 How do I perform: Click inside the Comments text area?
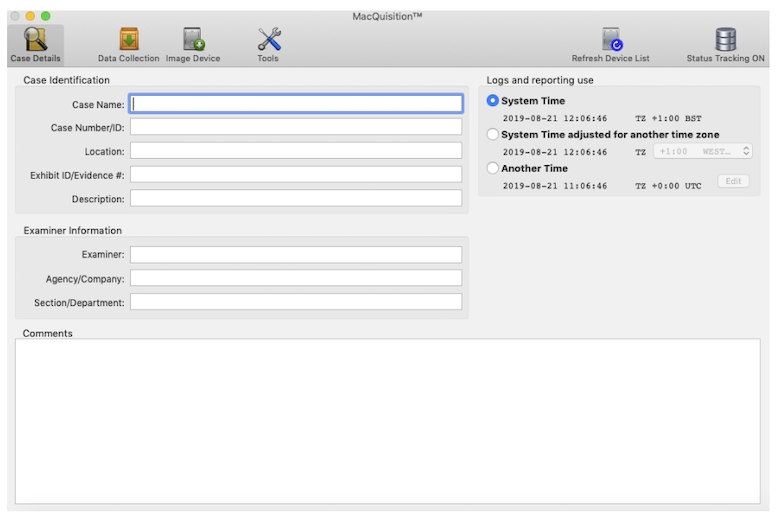(388, 421)
